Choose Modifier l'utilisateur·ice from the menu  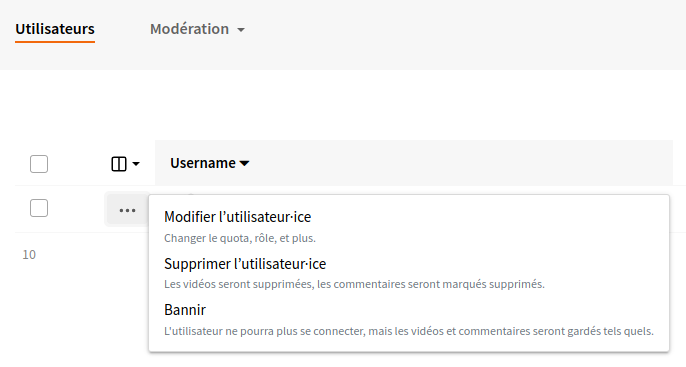point(238,217)
